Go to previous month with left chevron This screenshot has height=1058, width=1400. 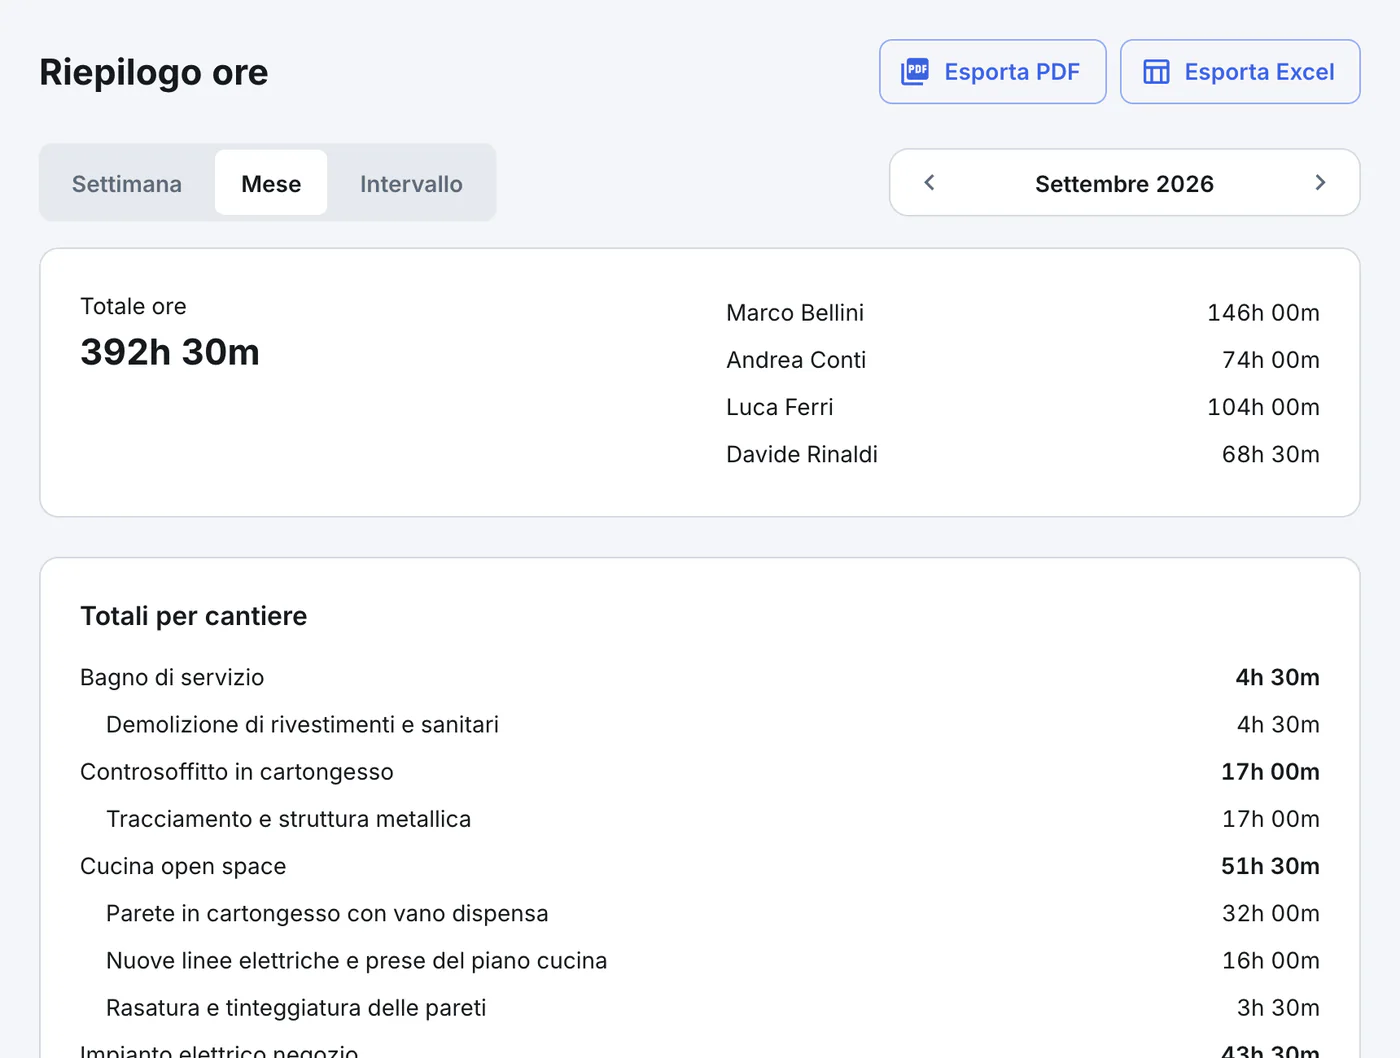[x=929, y=182]
